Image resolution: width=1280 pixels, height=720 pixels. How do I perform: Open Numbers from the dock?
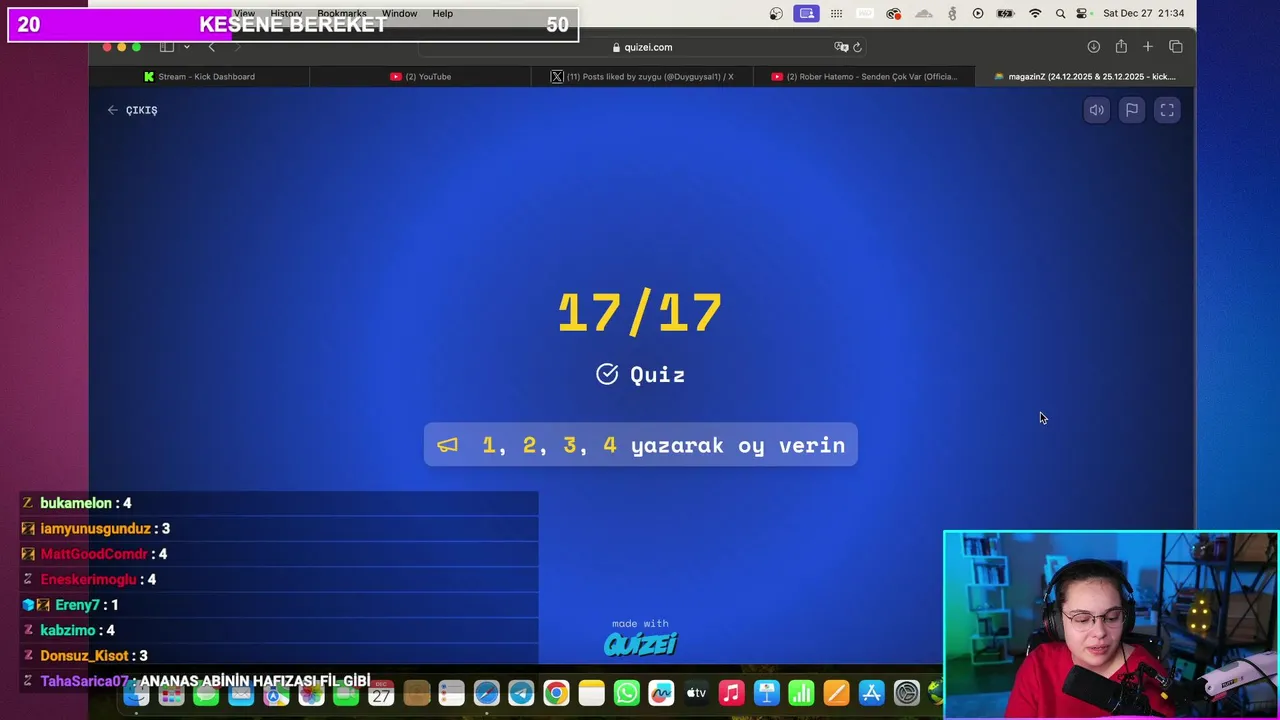click(x=801, y=693)
